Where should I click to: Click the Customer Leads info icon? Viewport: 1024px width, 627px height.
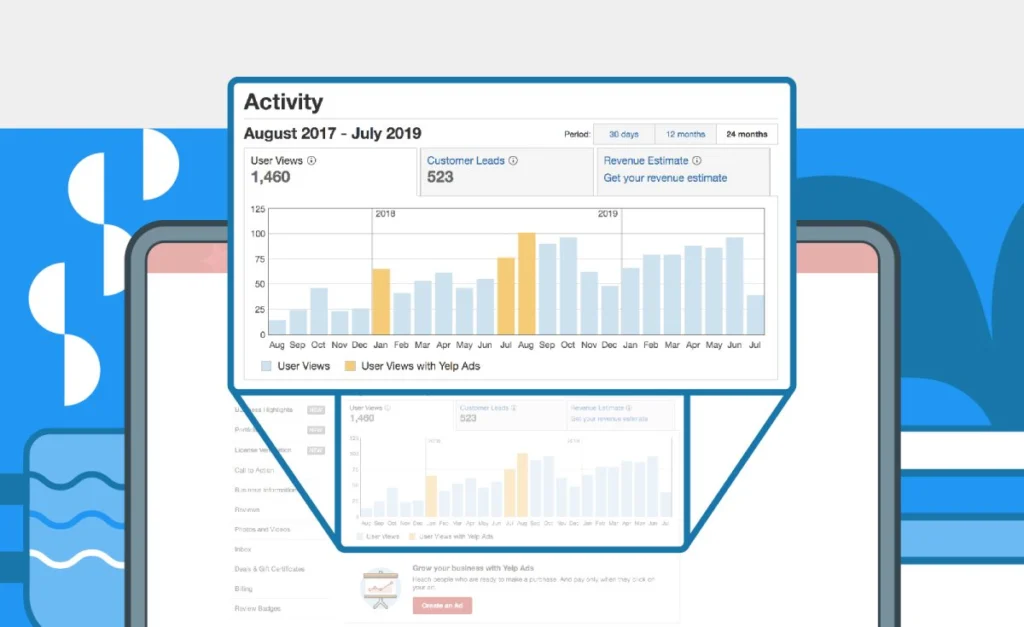513,160
